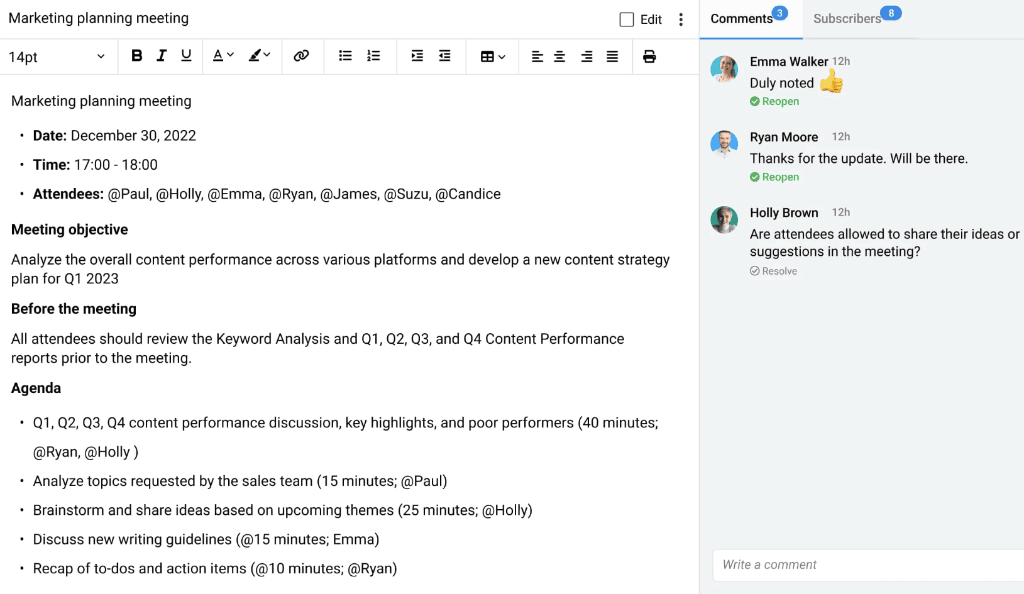Toggle bold formatting

136,56
